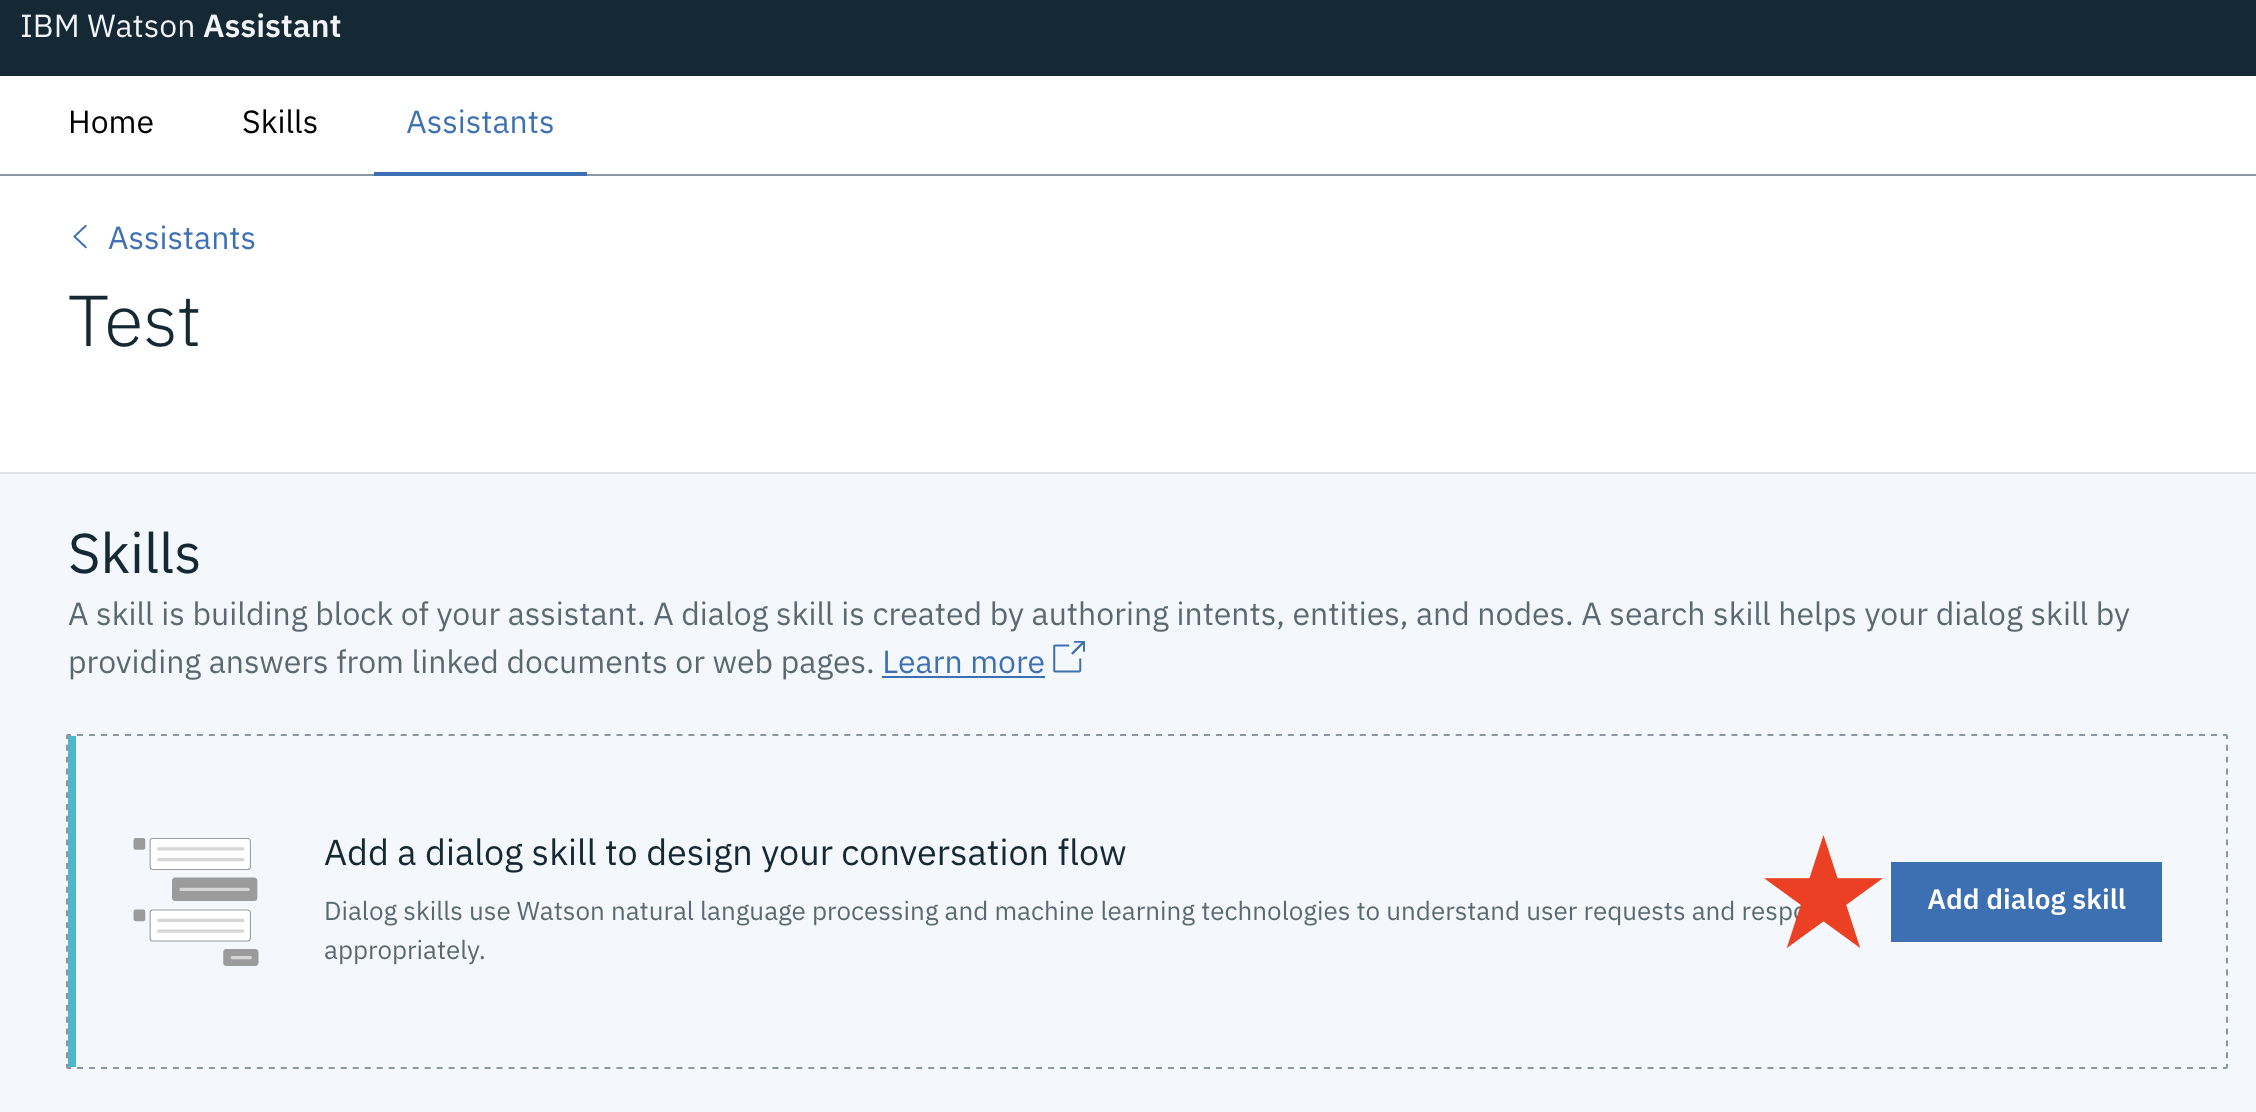Go back via Assistants breadcrumb link
This screenshot has width=2256, height=1112.
(x=181, y=238)
